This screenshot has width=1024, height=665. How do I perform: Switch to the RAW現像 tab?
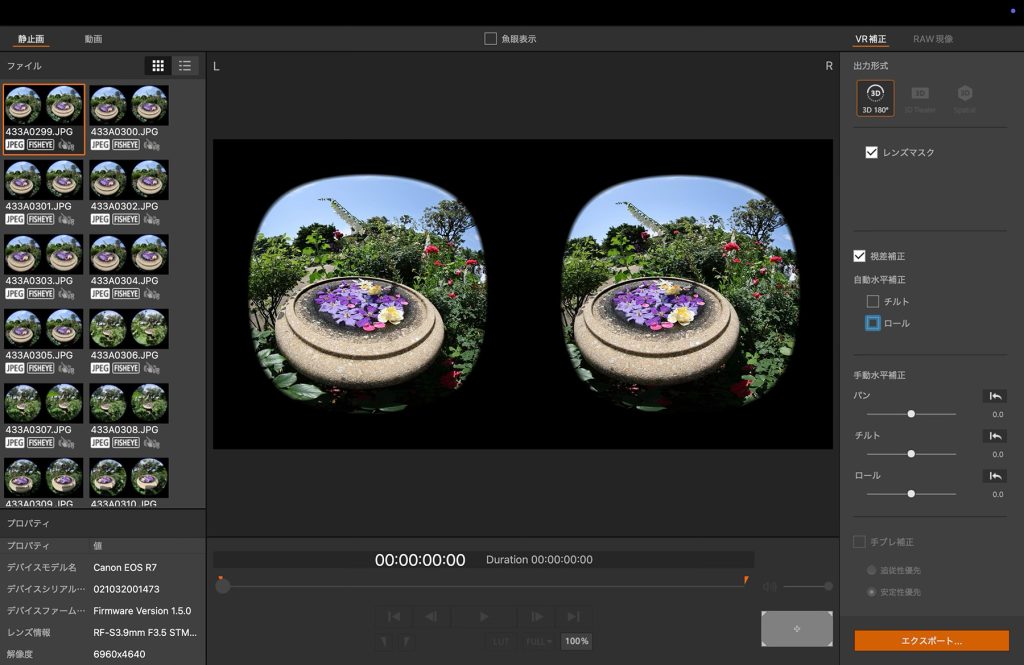coord(932,39)
